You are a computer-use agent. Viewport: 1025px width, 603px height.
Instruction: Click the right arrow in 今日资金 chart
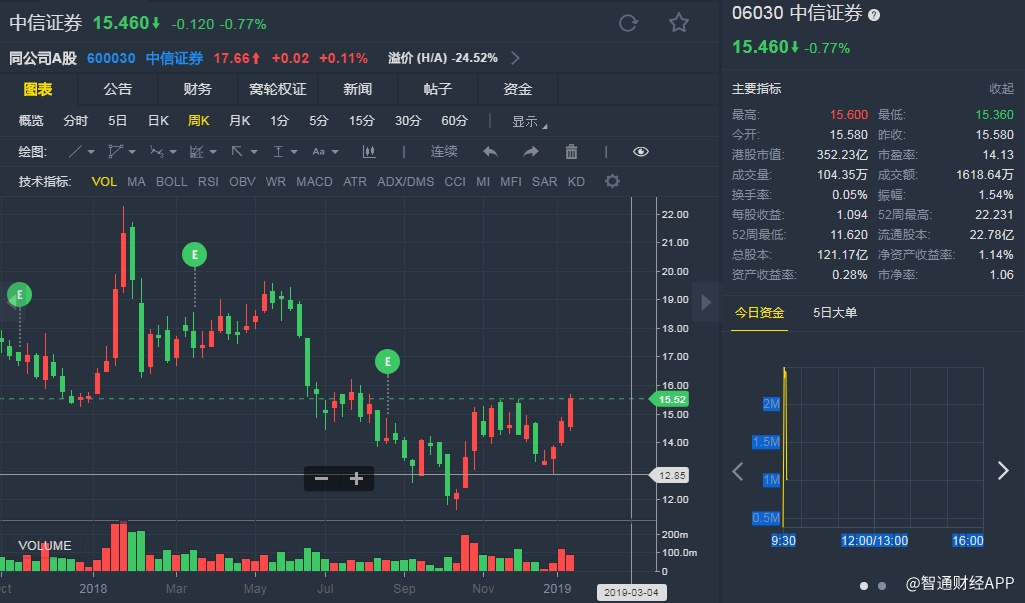tap(1003, 471)
